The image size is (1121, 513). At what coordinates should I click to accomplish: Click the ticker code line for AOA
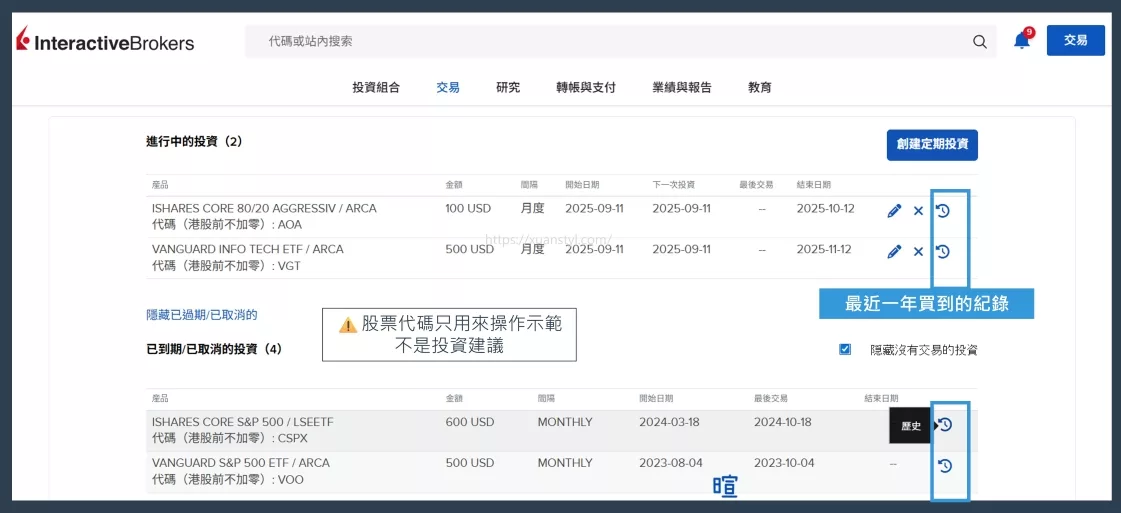coord(227,224)
